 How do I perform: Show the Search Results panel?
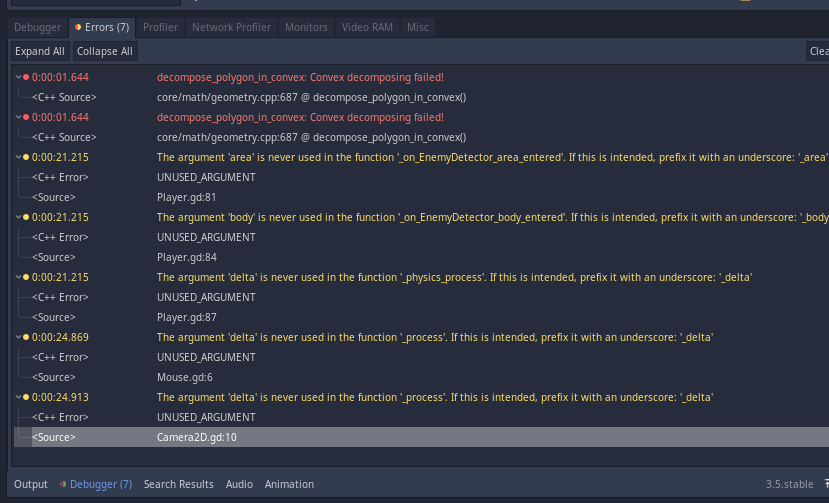(179, 484)
